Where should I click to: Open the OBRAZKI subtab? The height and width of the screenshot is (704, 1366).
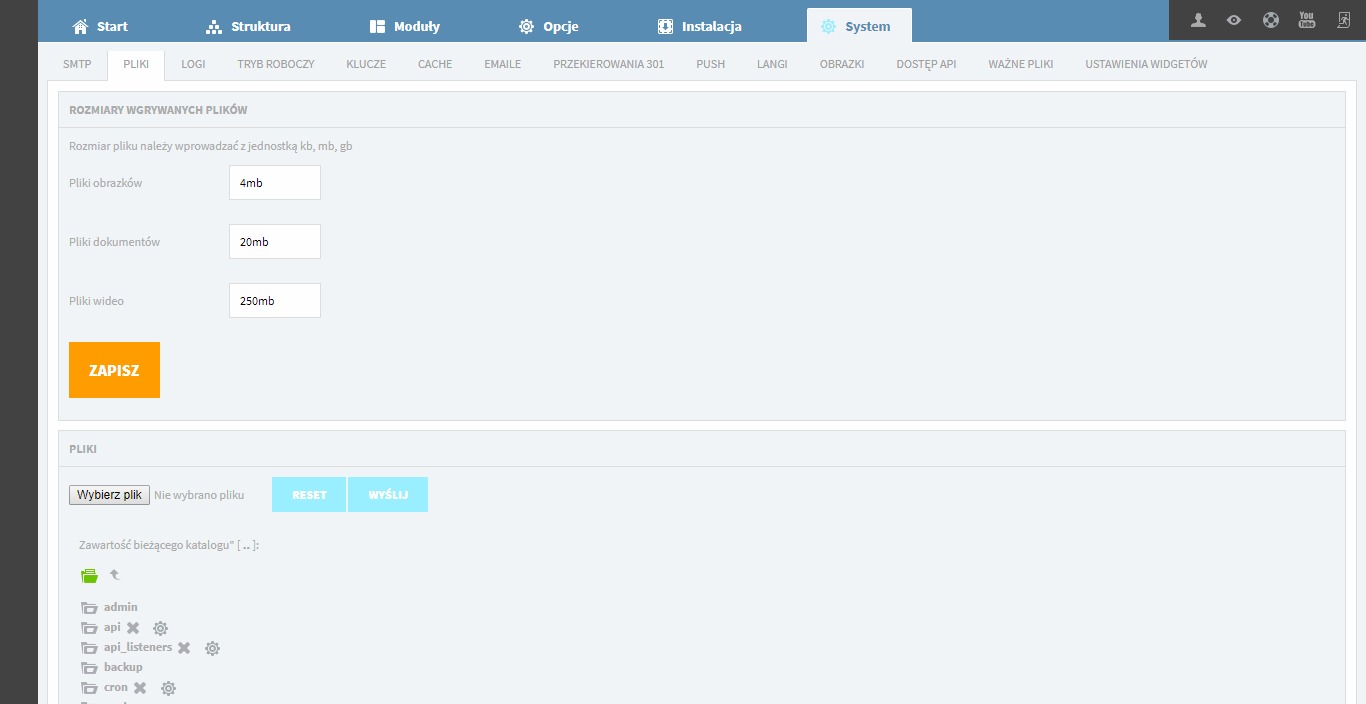(x=842, y=64)
